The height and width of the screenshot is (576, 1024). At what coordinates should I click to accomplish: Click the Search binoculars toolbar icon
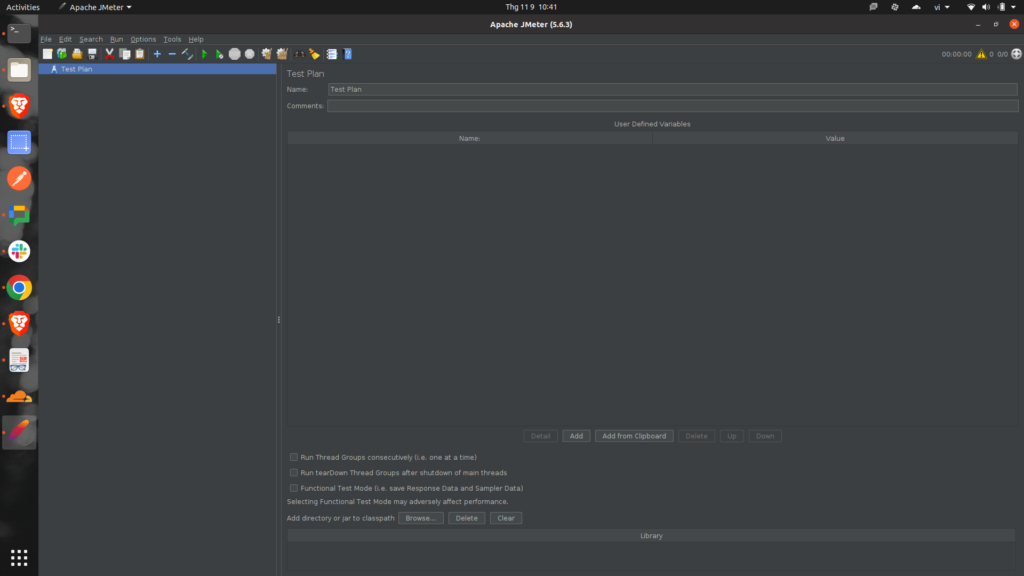(299, 54)
